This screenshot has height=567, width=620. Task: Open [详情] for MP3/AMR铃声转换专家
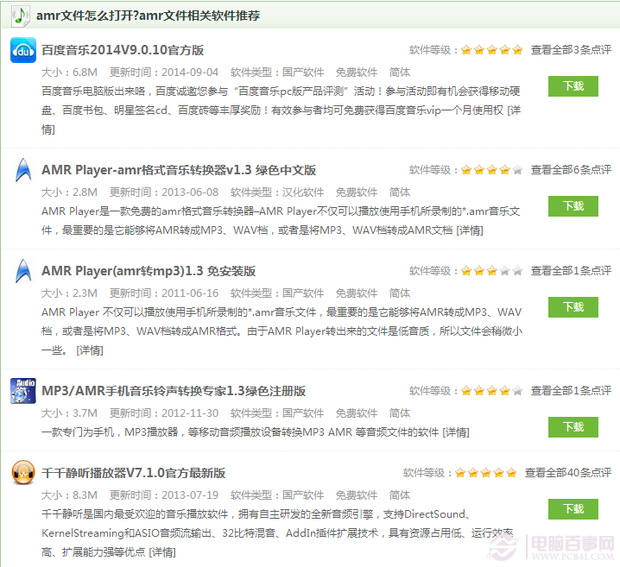456,432
